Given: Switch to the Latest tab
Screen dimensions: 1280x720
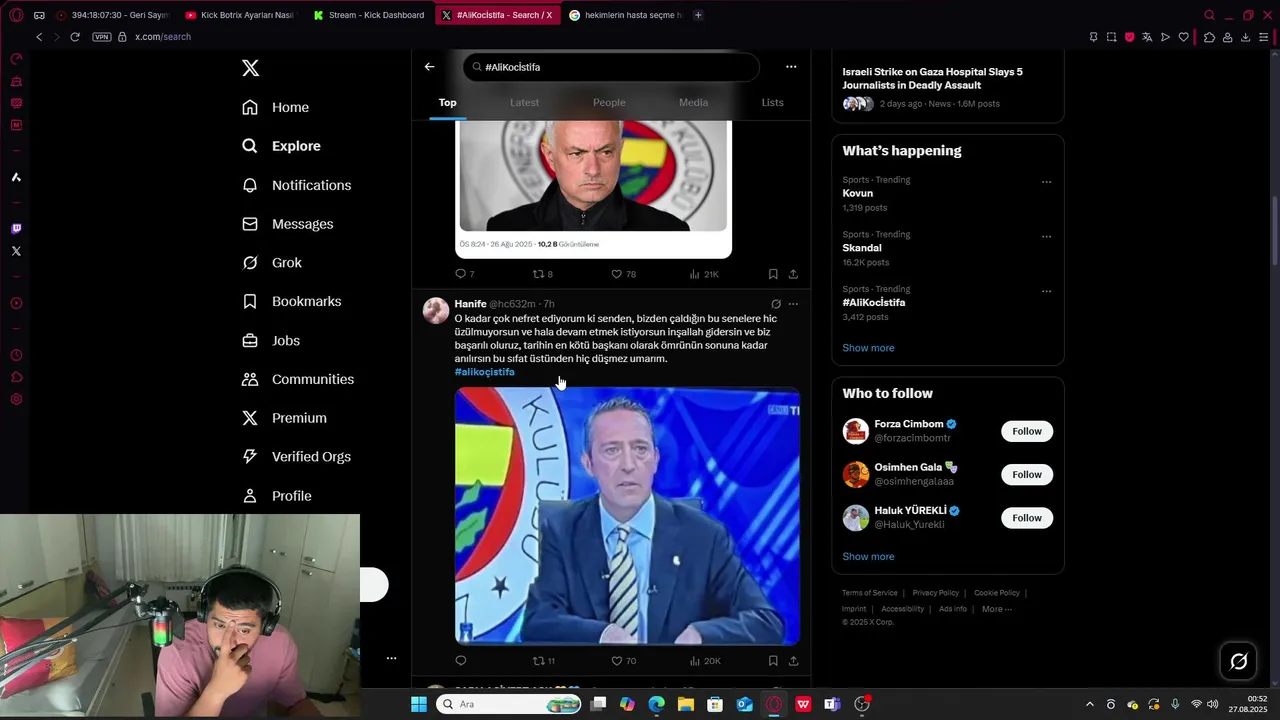Looking at the screenshot, I should click(x=524, y=102).
